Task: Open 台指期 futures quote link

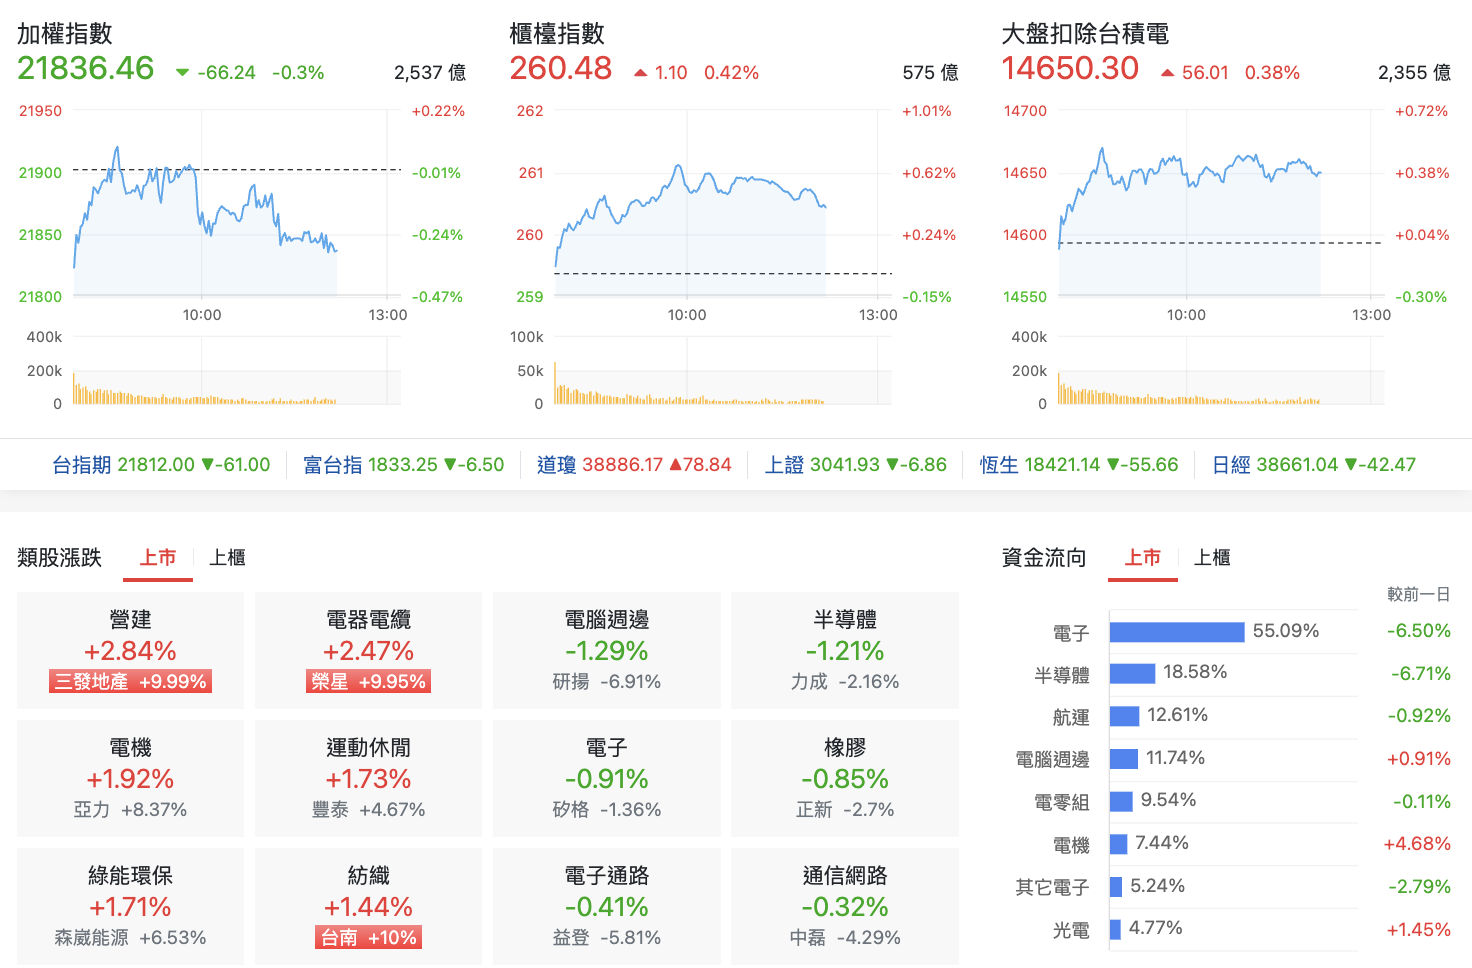Action: click(x=161, y=465)
